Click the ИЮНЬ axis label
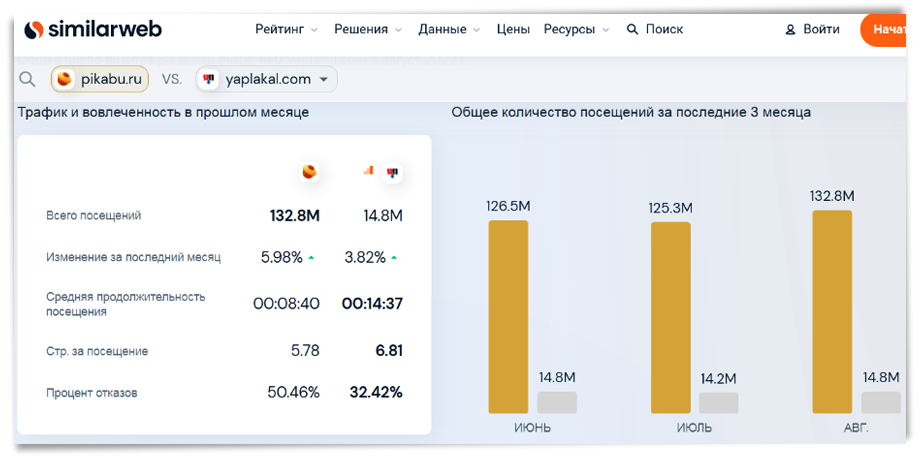 point(532,428)
